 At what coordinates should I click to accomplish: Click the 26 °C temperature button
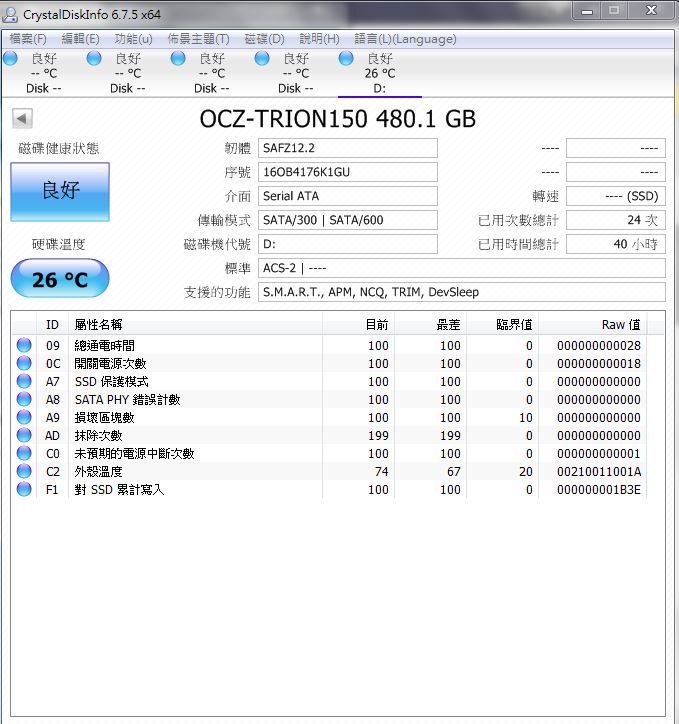(x=60, y=278)
